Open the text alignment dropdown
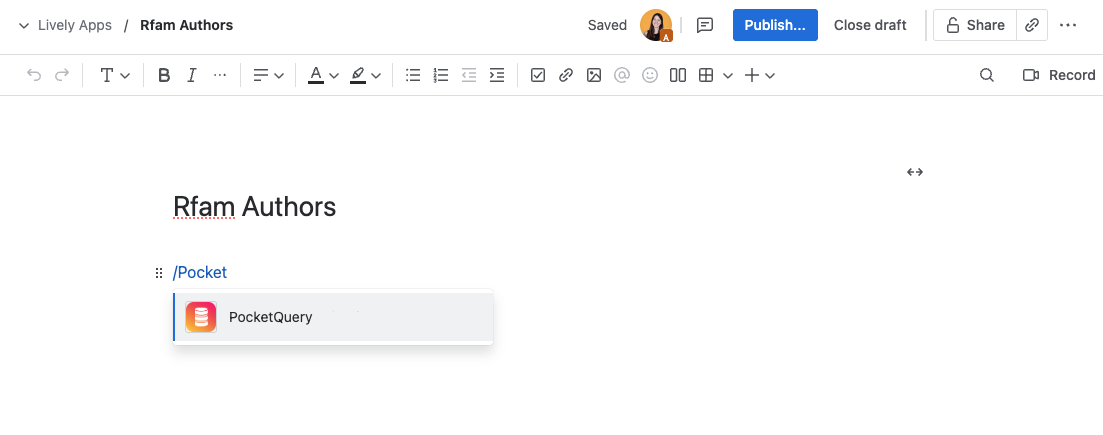This screenshot has height=435, width=1103. tap(268, 75)
